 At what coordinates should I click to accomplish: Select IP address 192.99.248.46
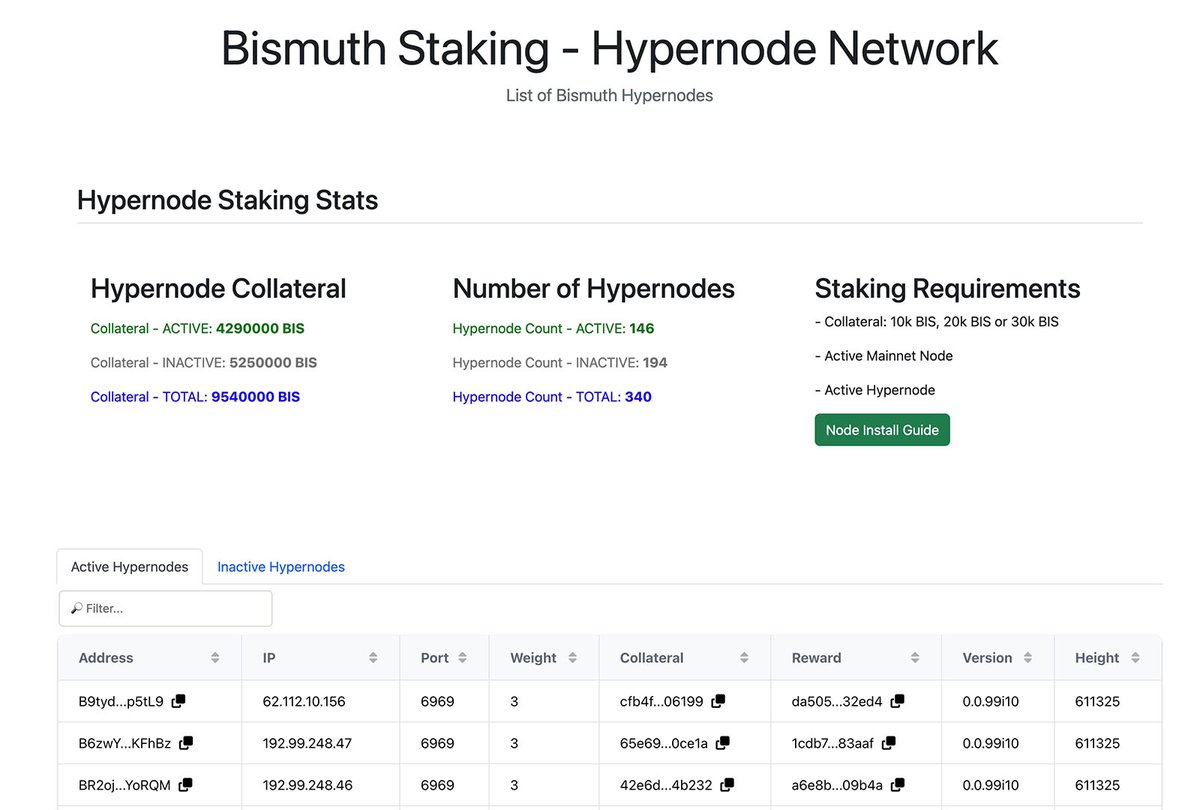(307, 786)
